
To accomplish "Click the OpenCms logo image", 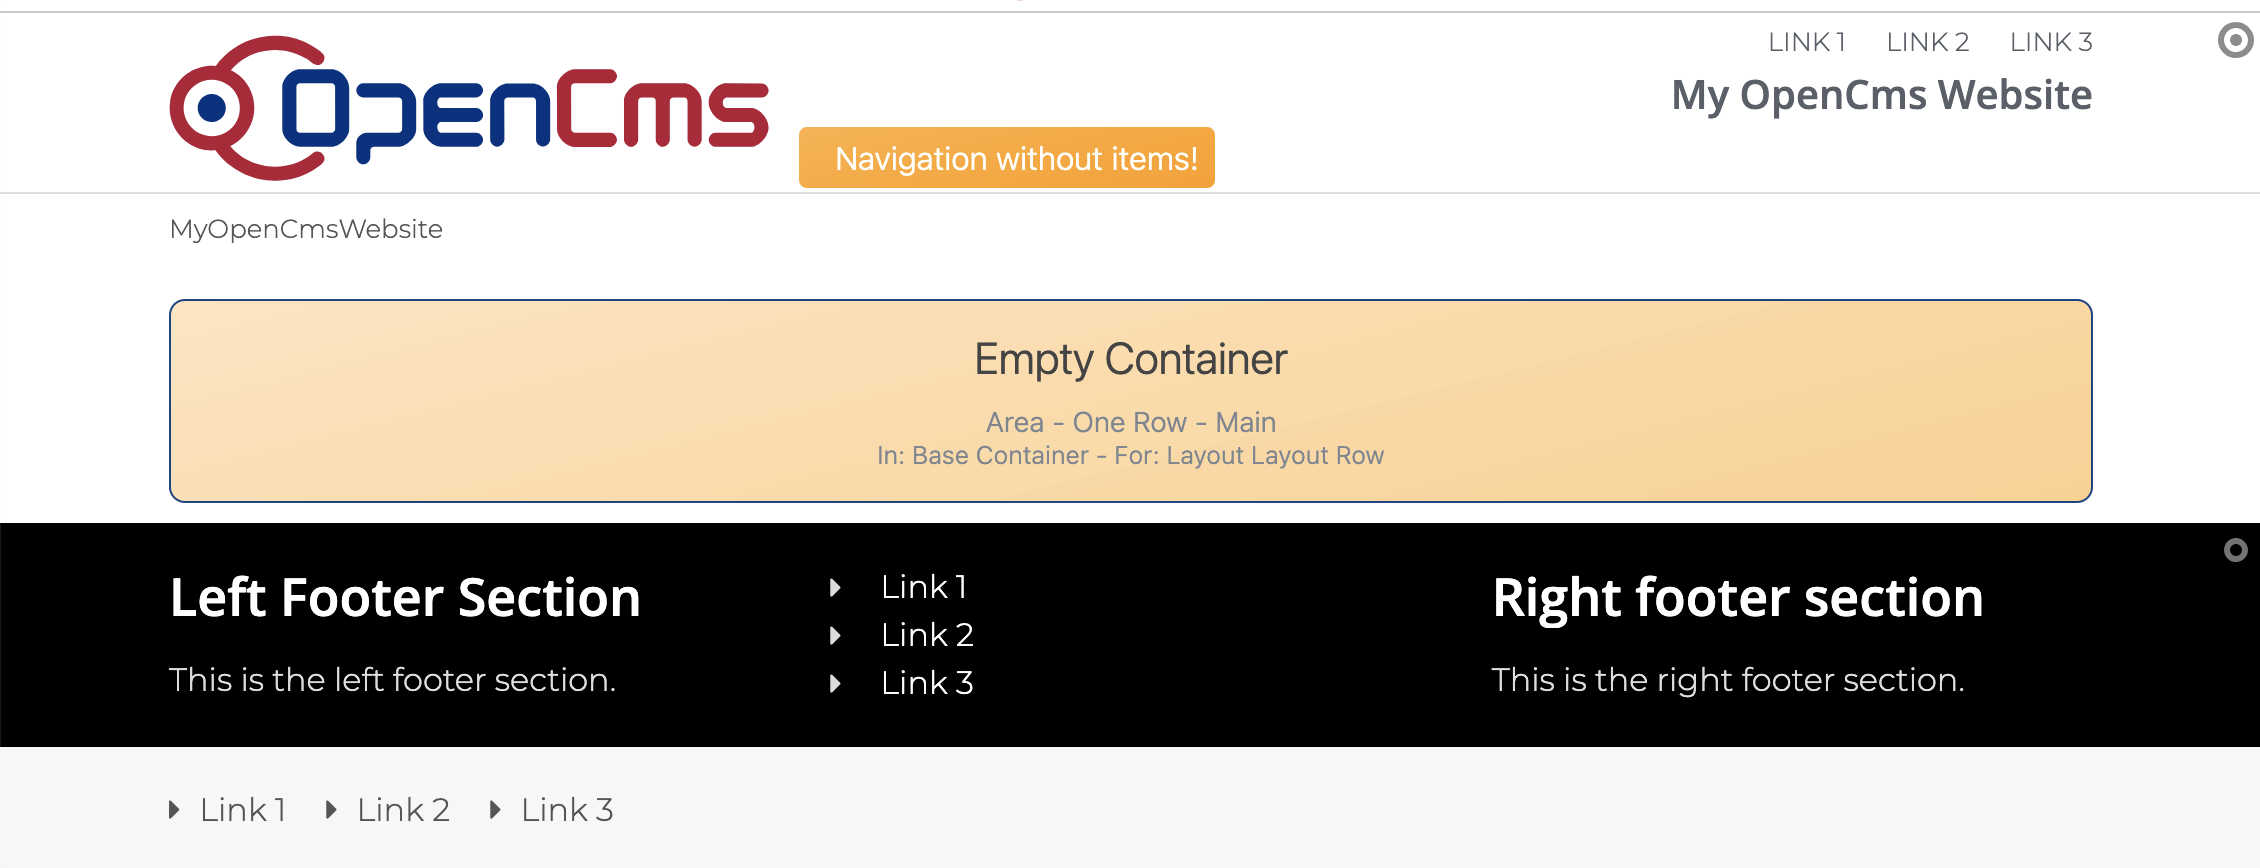I will [469, 108].
